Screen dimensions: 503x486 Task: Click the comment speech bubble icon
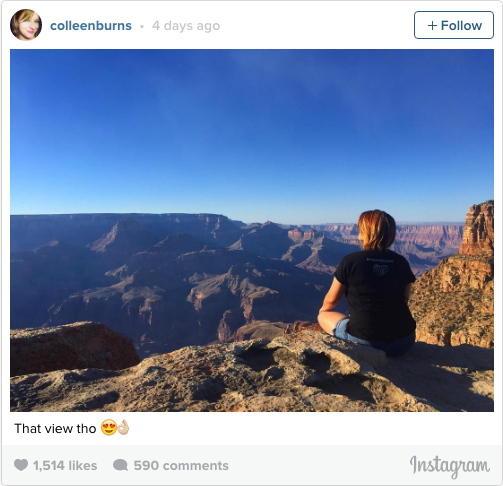tap(120, 465)
